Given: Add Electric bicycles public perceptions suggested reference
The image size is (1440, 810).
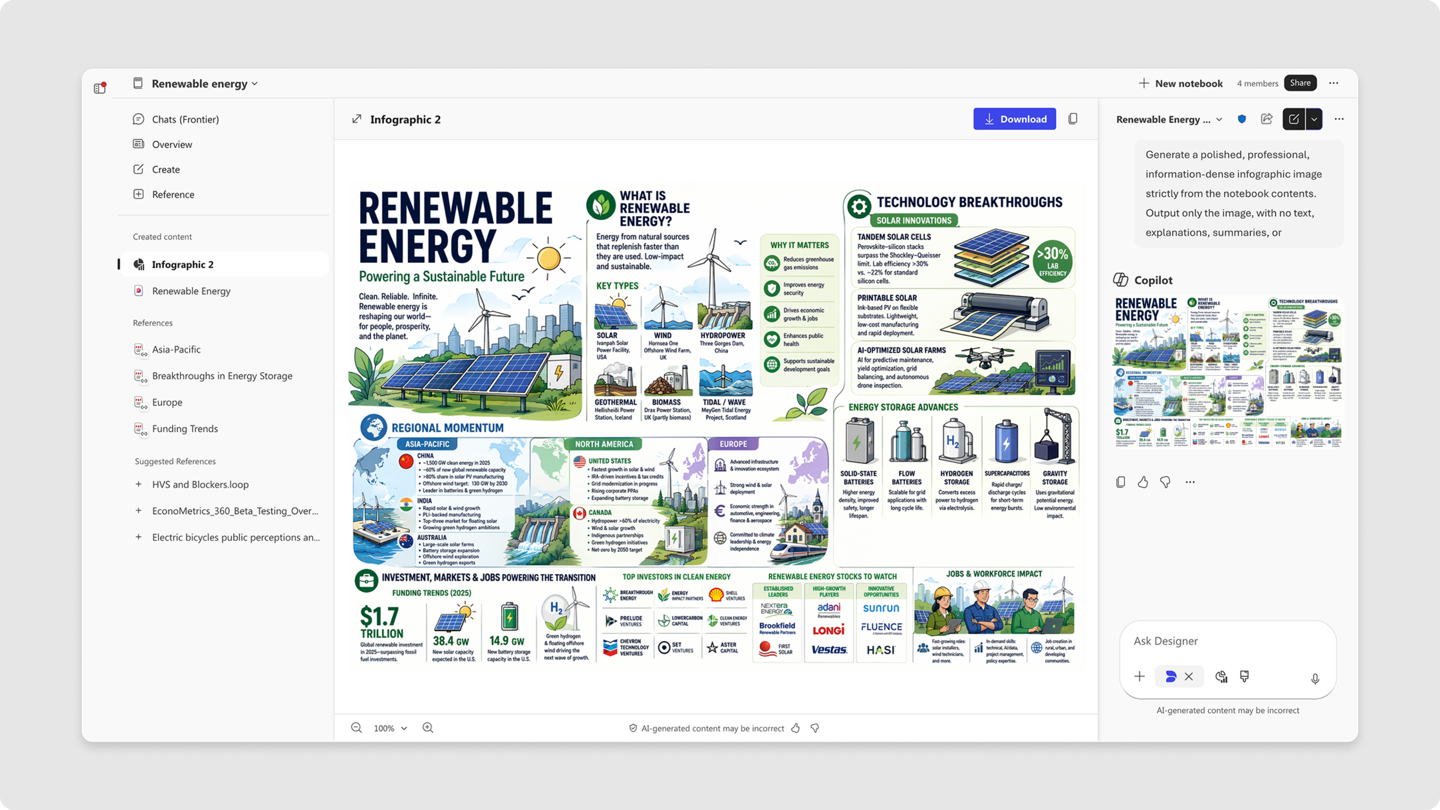Looking at the screenshot, I should pos(138,537).
